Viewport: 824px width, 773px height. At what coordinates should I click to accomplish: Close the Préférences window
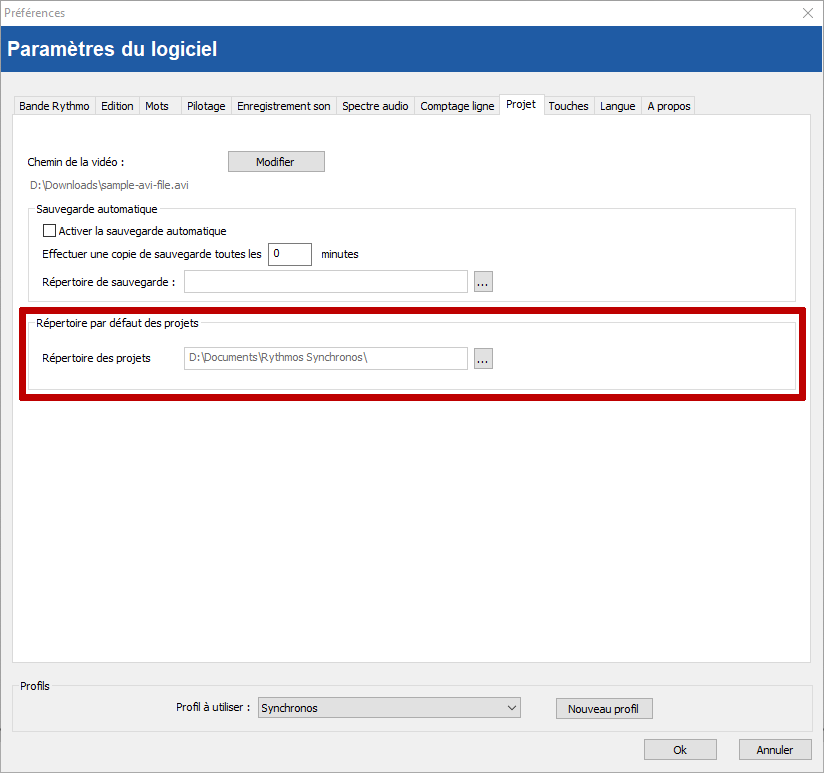click(808, 13)
